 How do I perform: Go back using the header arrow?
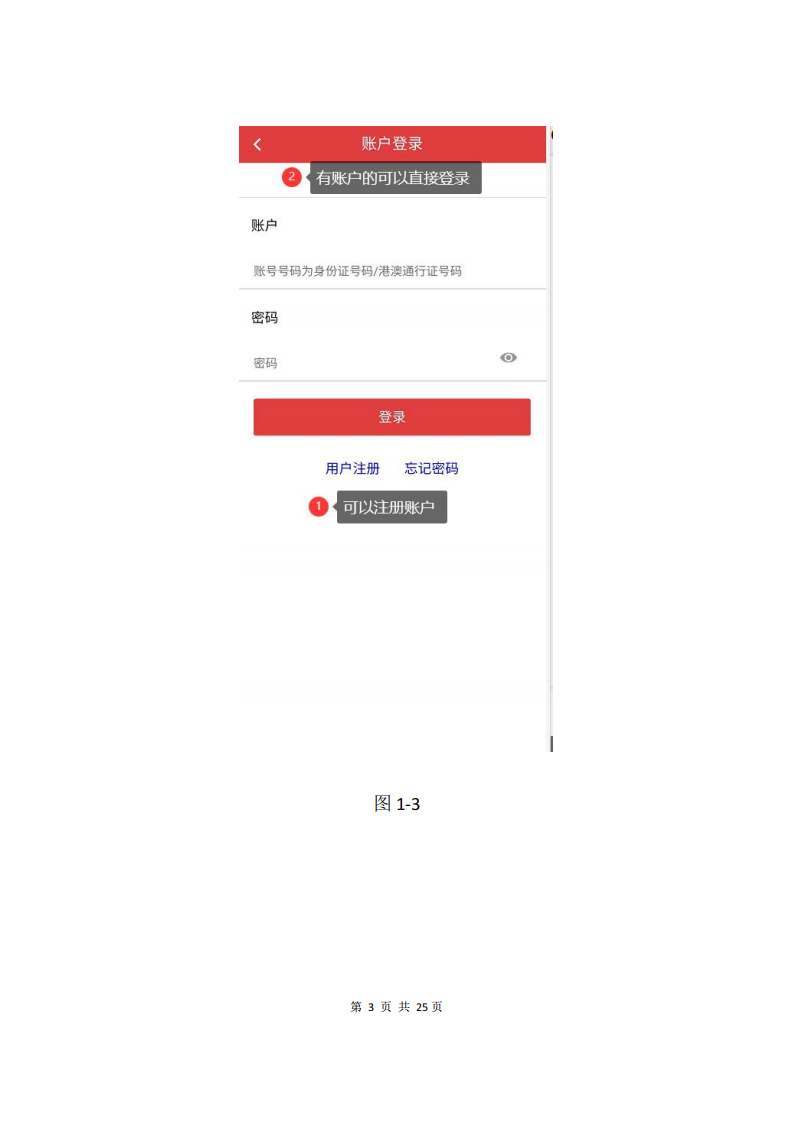(258, 145)
